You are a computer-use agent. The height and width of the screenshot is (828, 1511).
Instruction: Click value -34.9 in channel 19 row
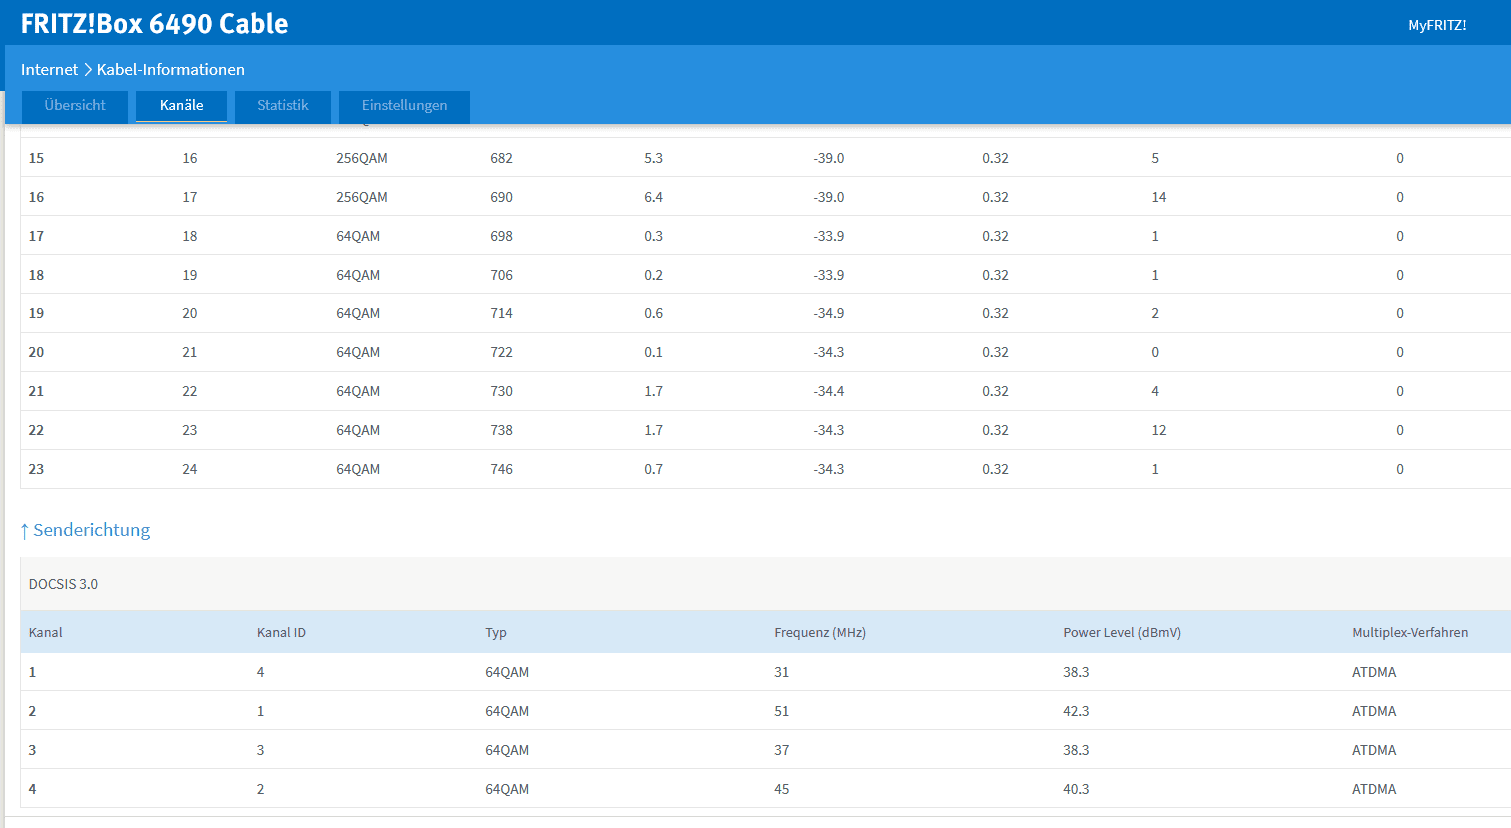(x=828, y=313)
